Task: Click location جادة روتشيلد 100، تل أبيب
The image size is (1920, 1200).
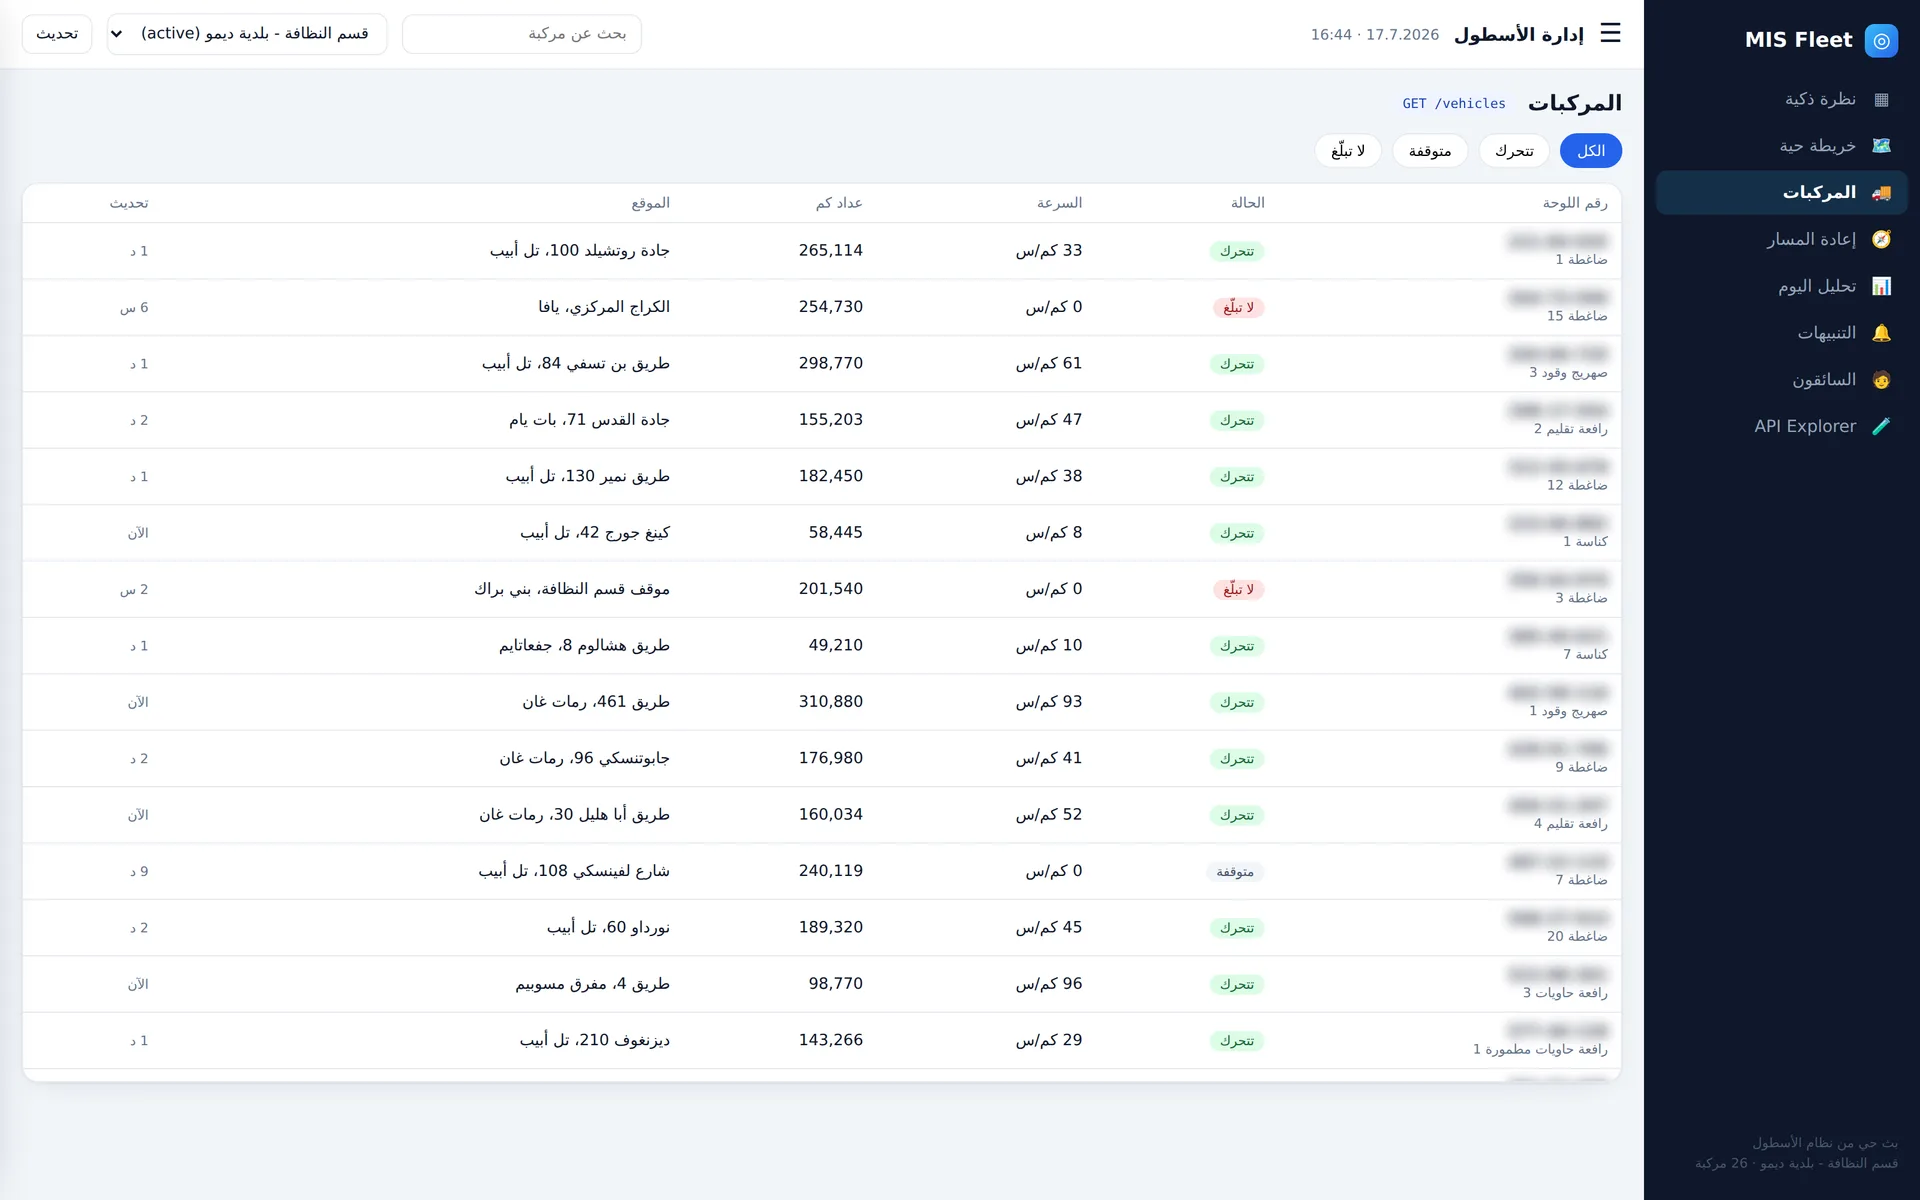Action: pyautogui.click(x=580, y=251)
